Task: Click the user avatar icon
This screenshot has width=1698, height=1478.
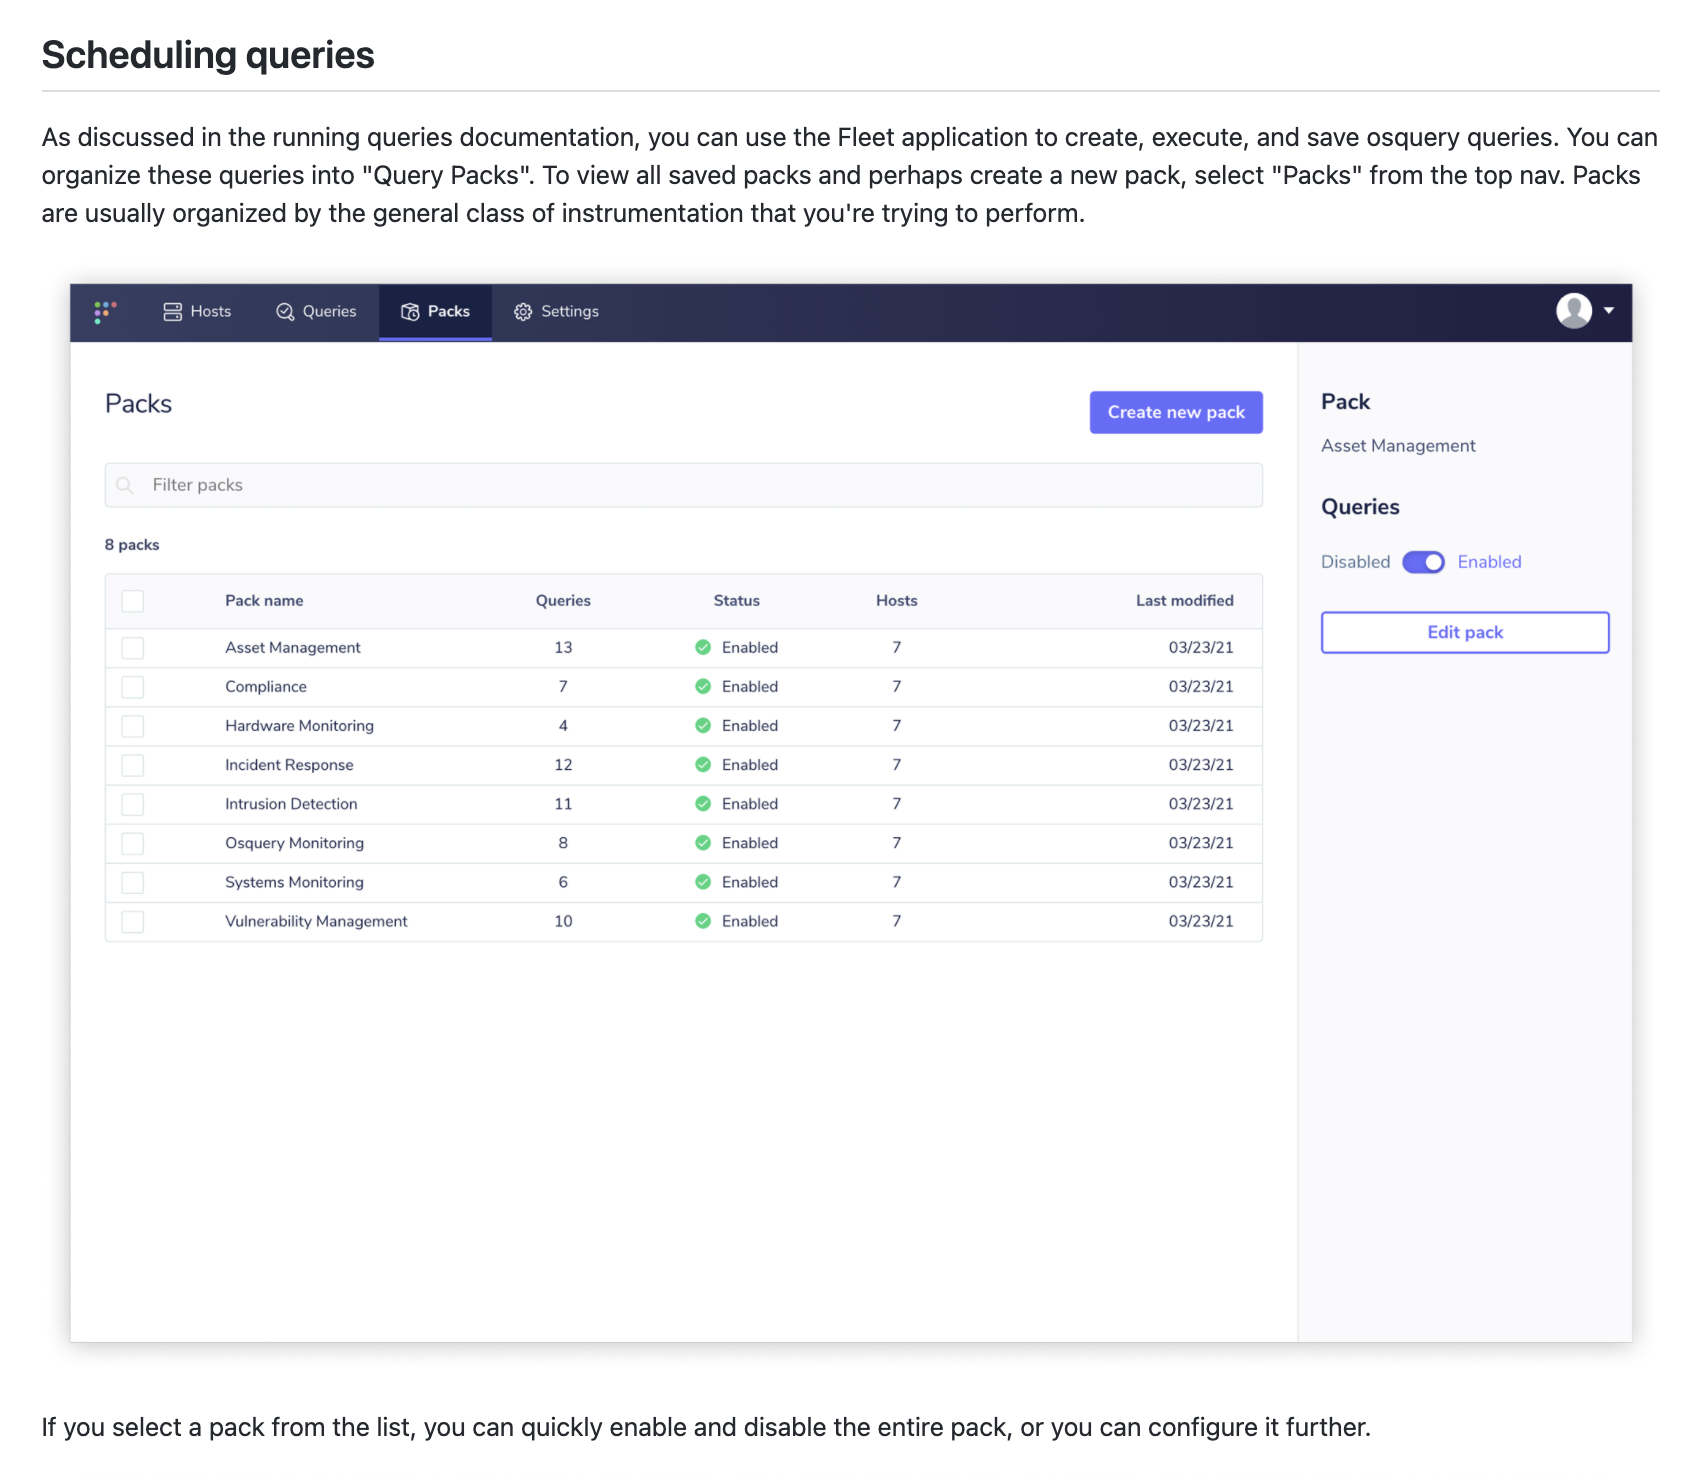Action: (1573, 311)
